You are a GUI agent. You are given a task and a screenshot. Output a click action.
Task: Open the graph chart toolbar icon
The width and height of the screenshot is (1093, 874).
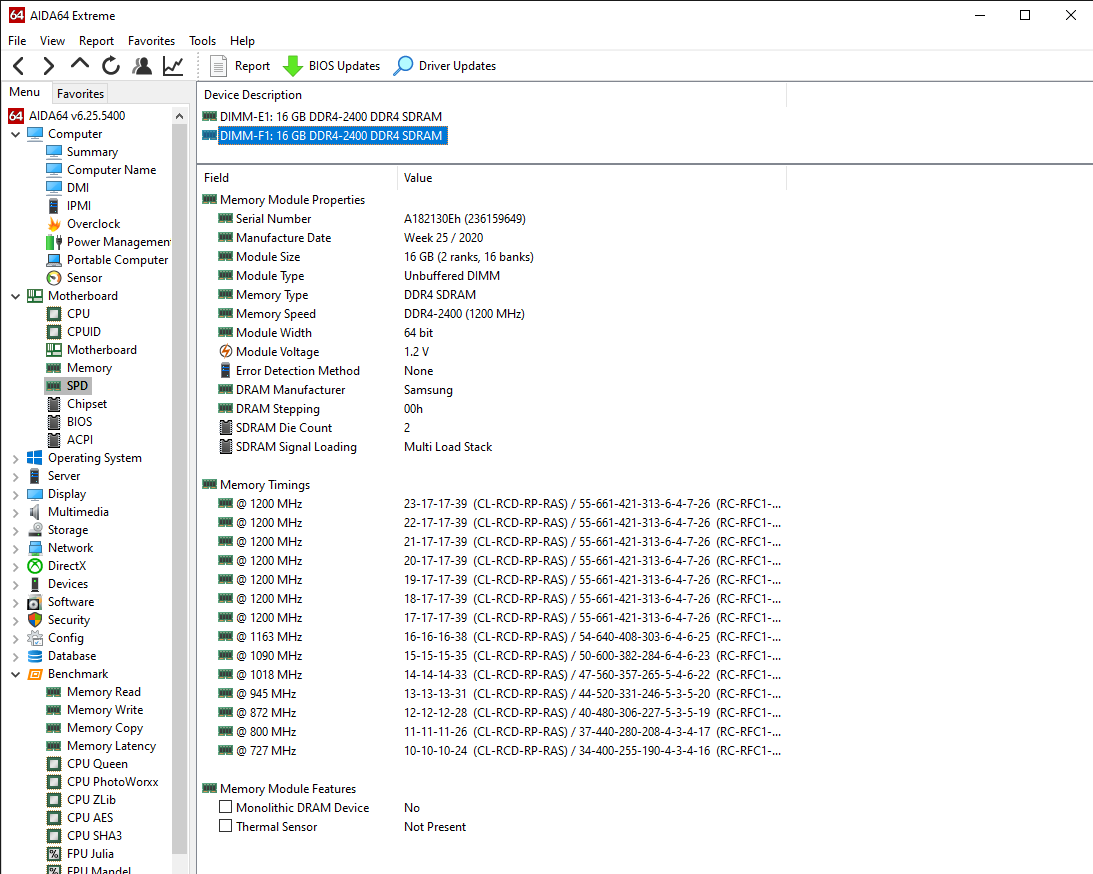point(173,66)
